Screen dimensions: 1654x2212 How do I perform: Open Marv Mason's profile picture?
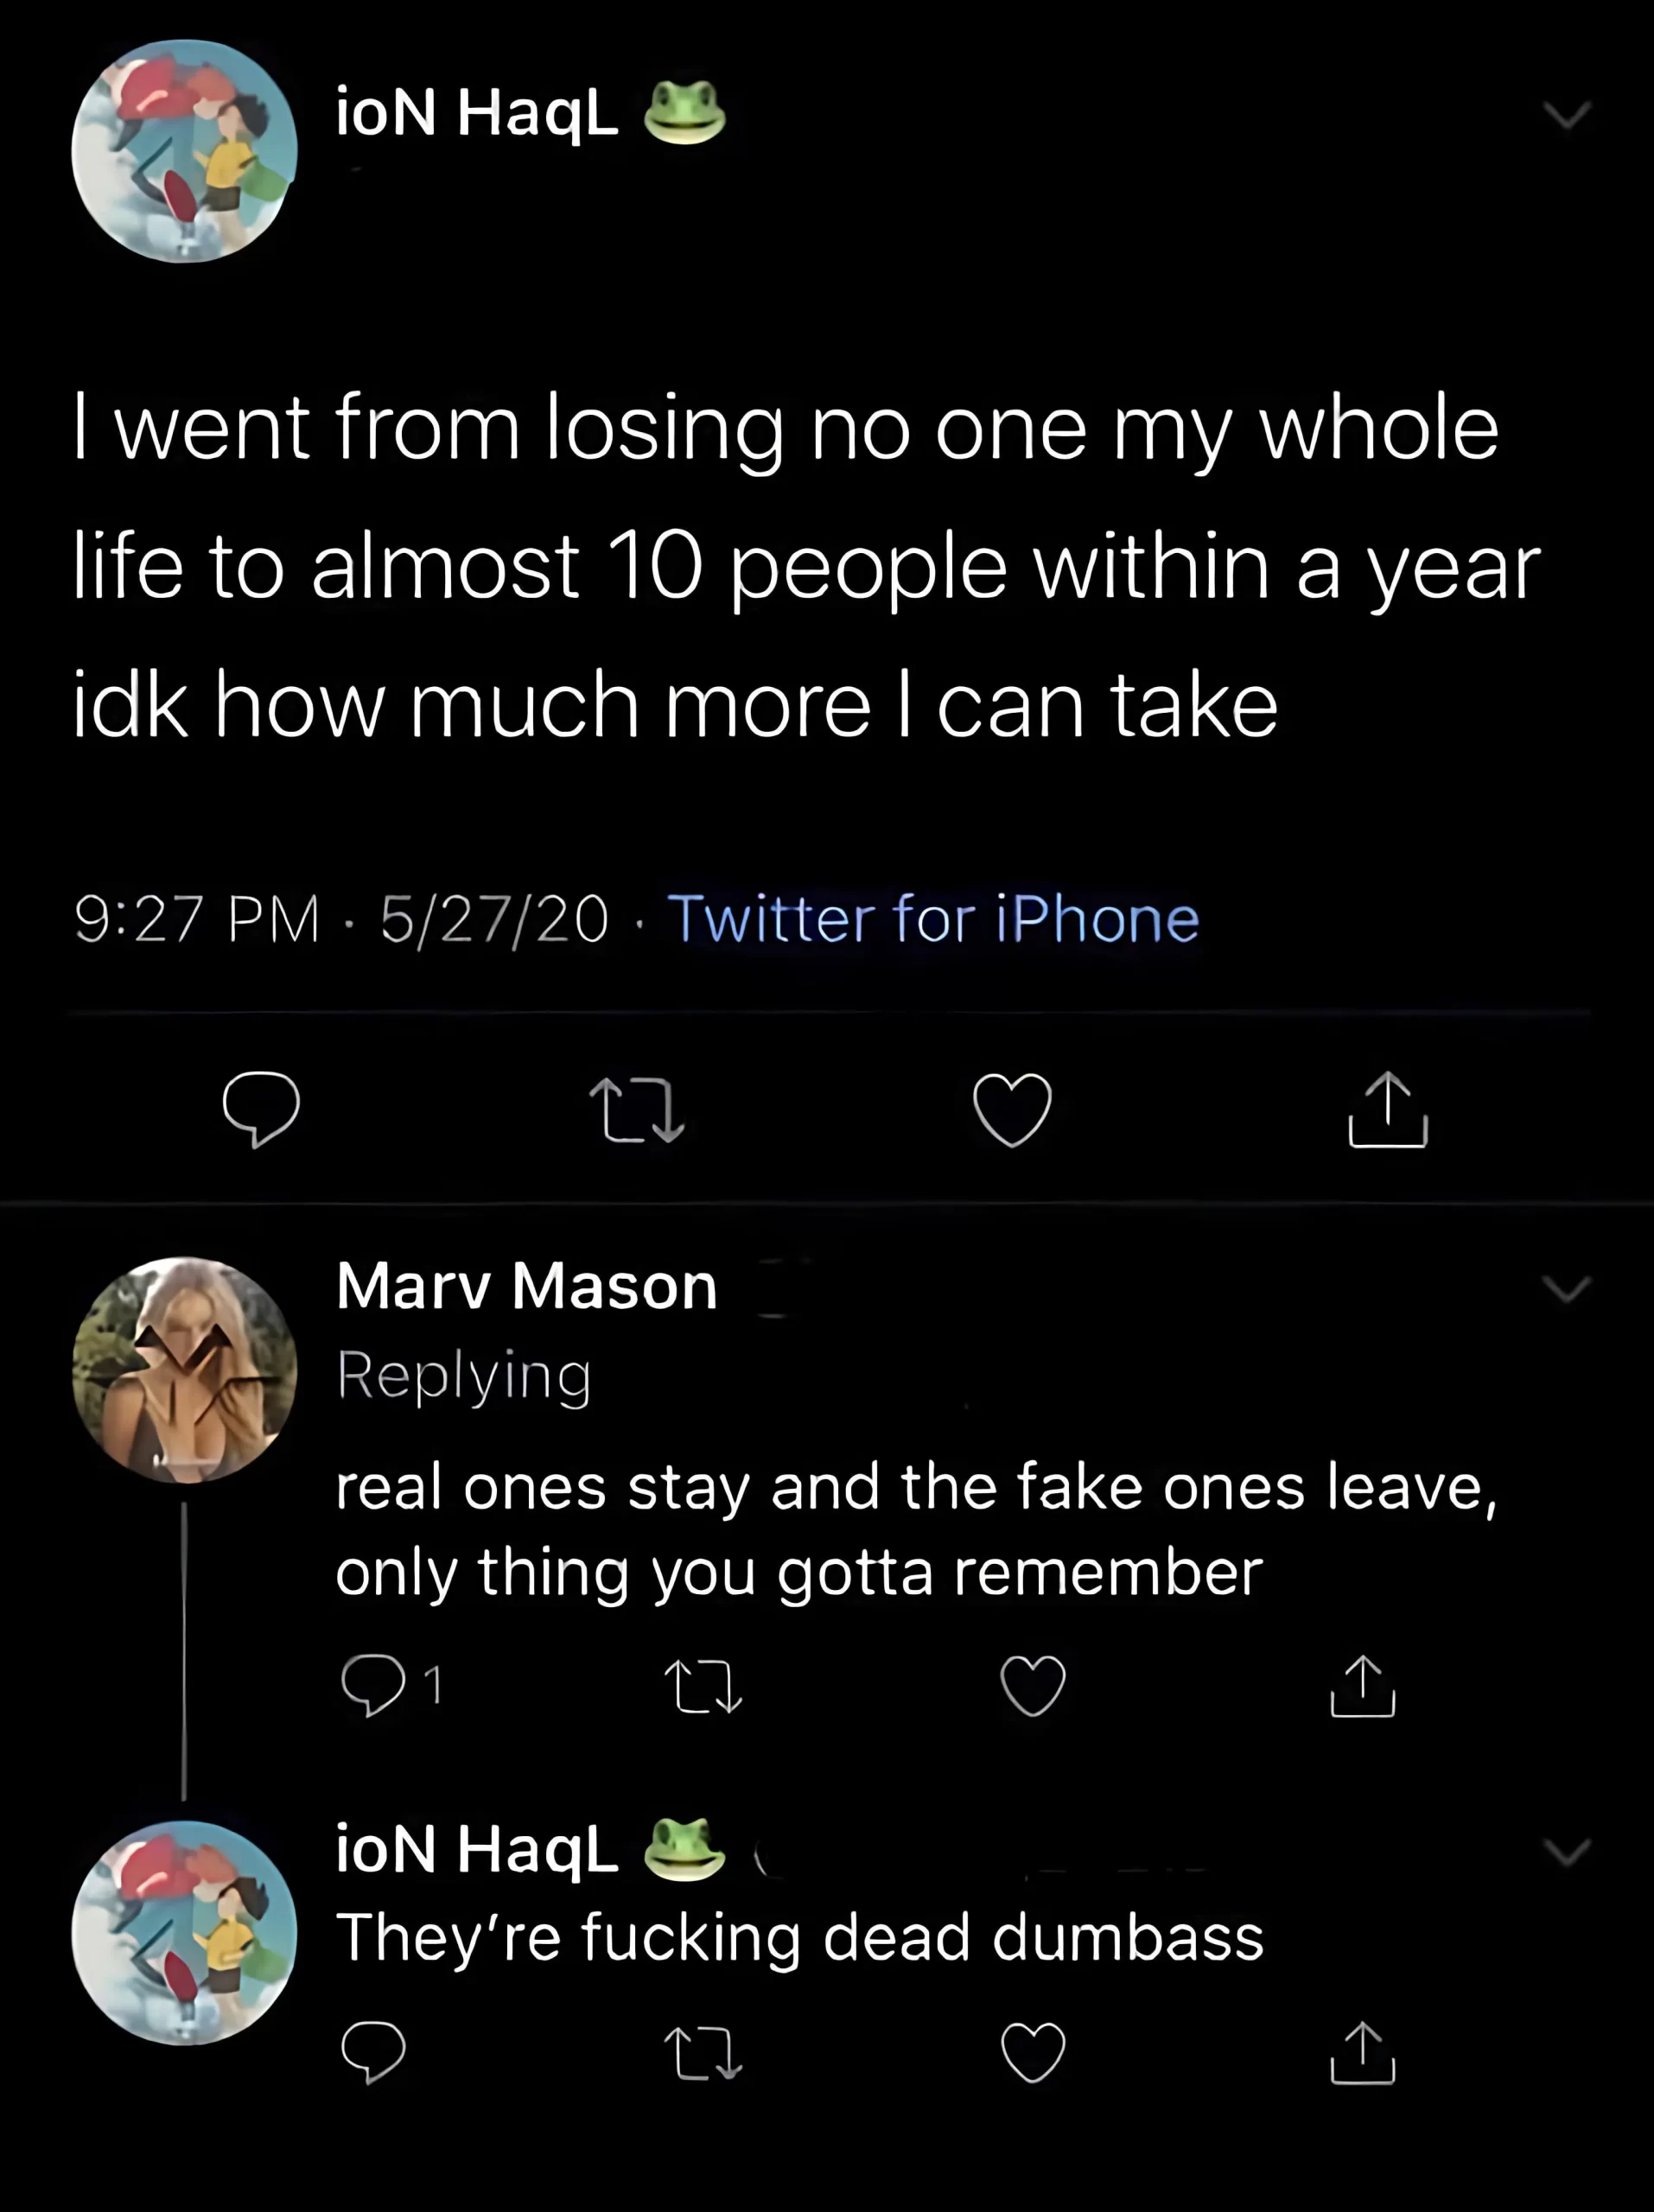(184, 1369)
